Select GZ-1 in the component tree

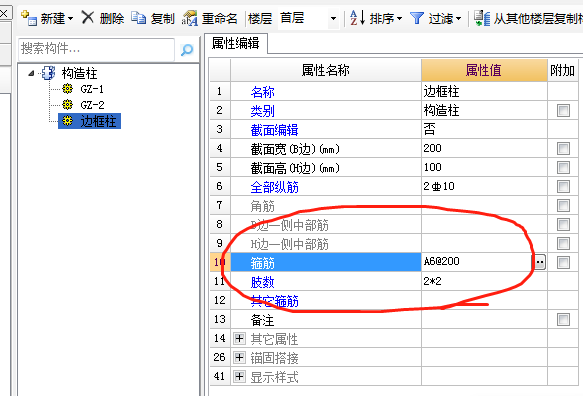[x=92, y=89]
